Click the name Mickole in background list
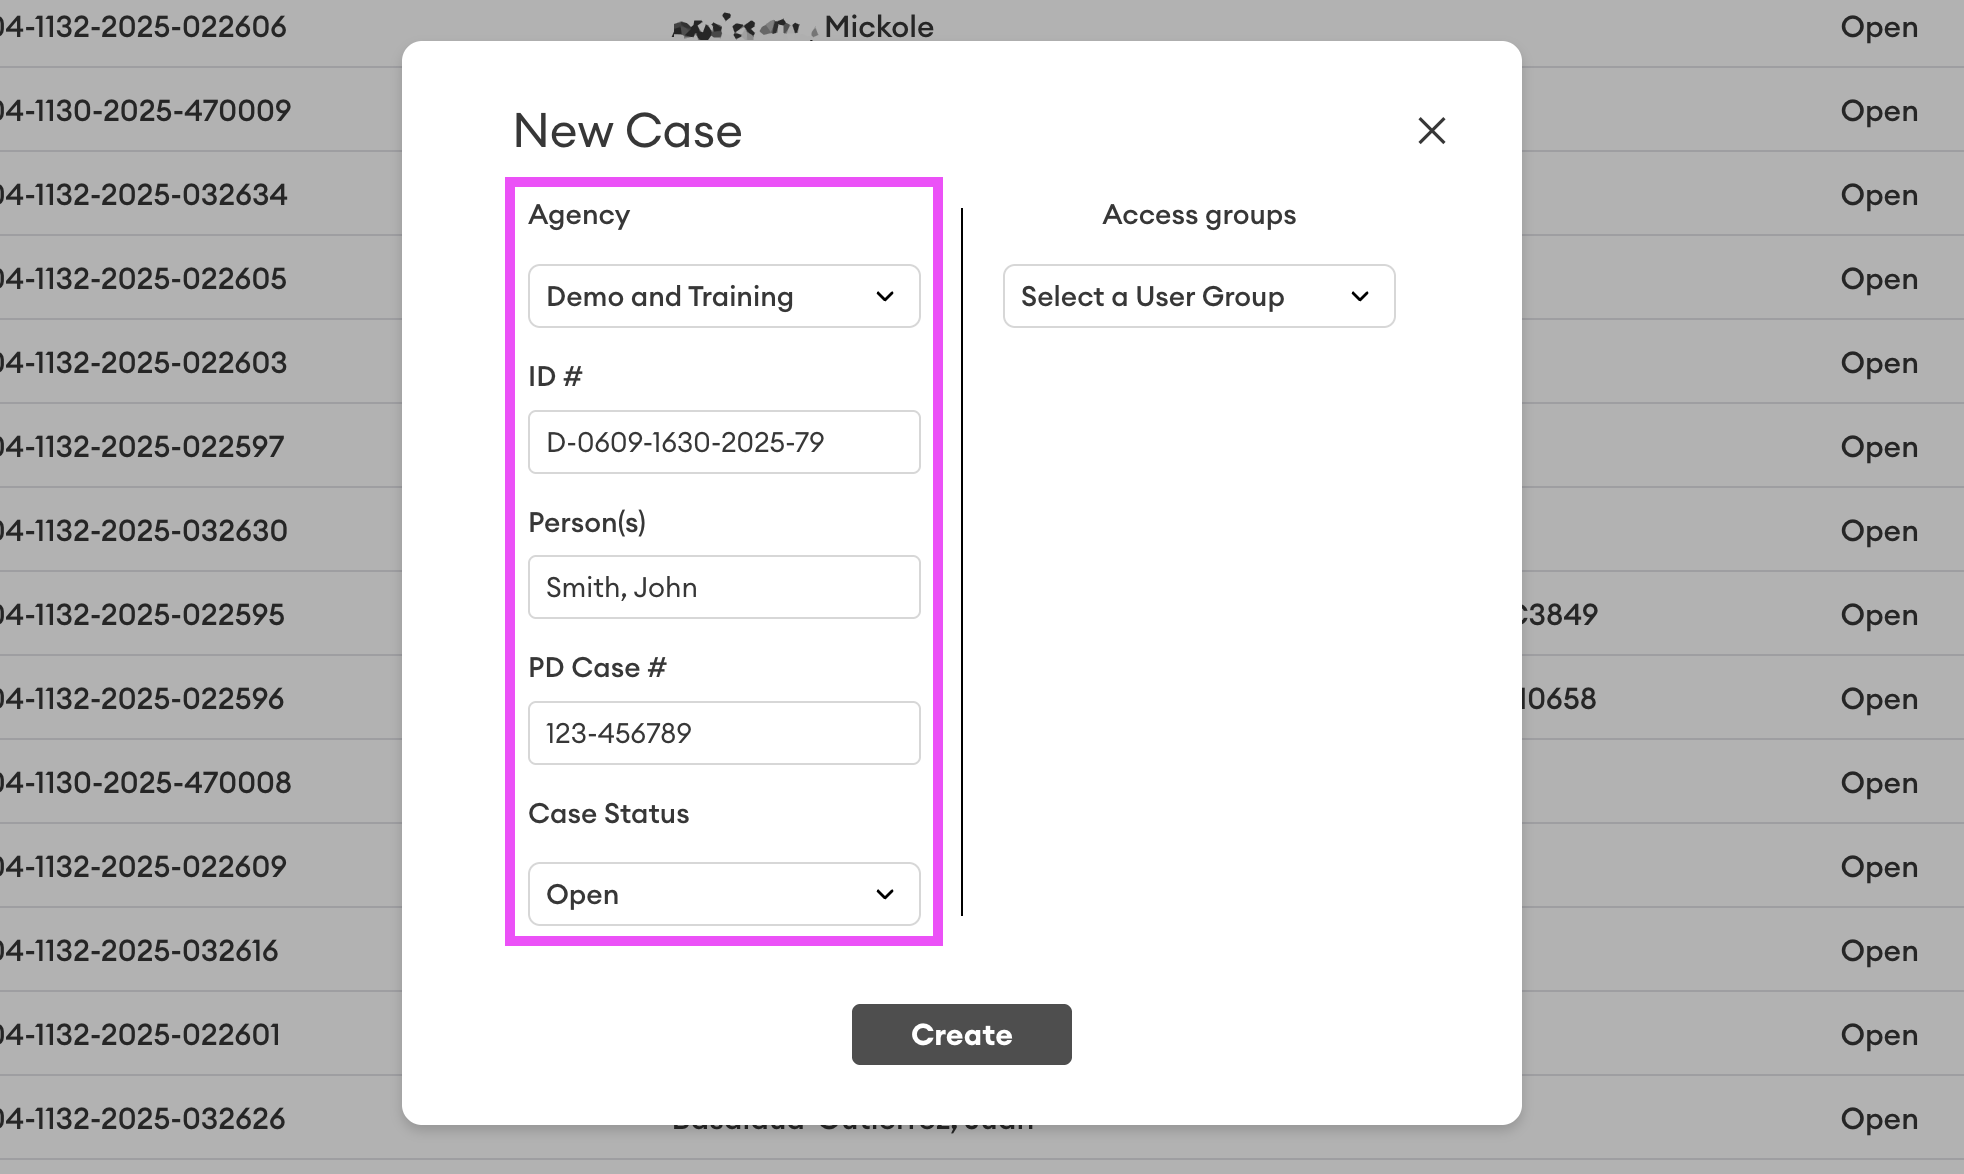The image size is (1964, 1174). point(879,27)
